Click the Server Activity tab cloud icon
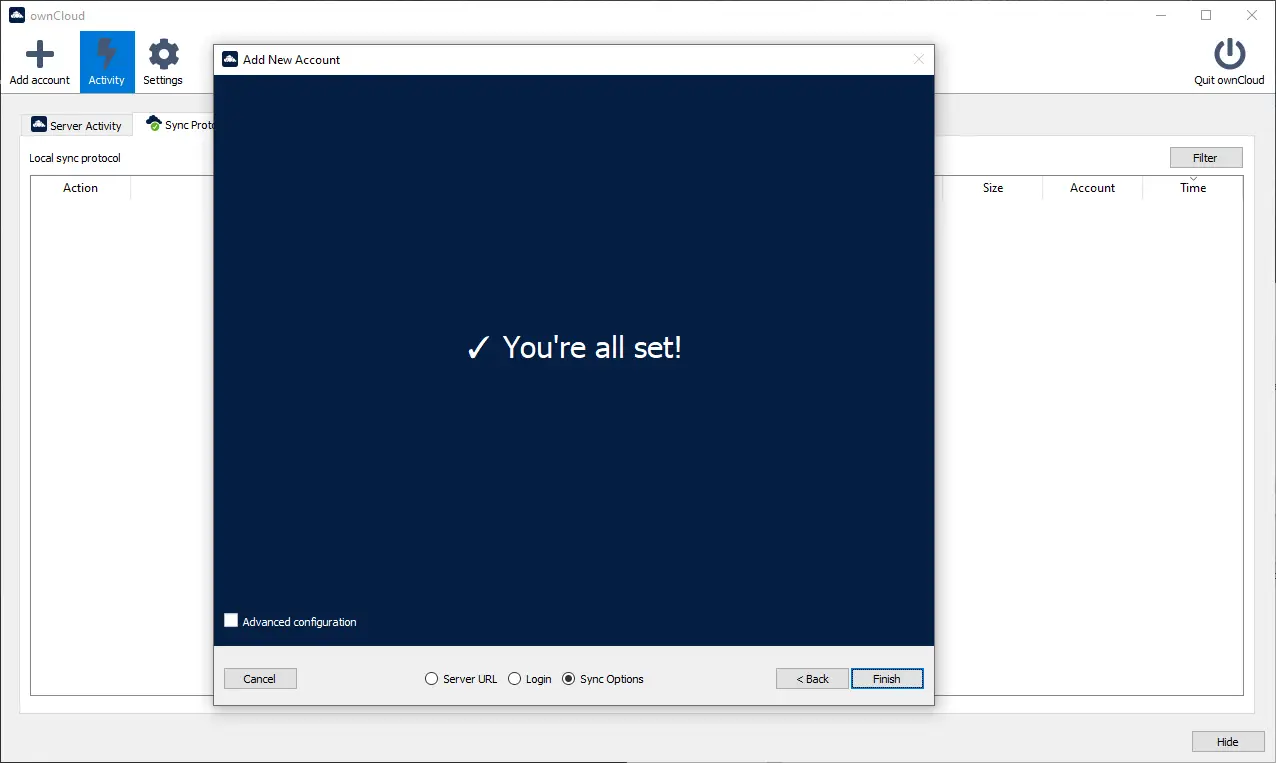Viewport: 1276px width, 763px height. [39, 125]
